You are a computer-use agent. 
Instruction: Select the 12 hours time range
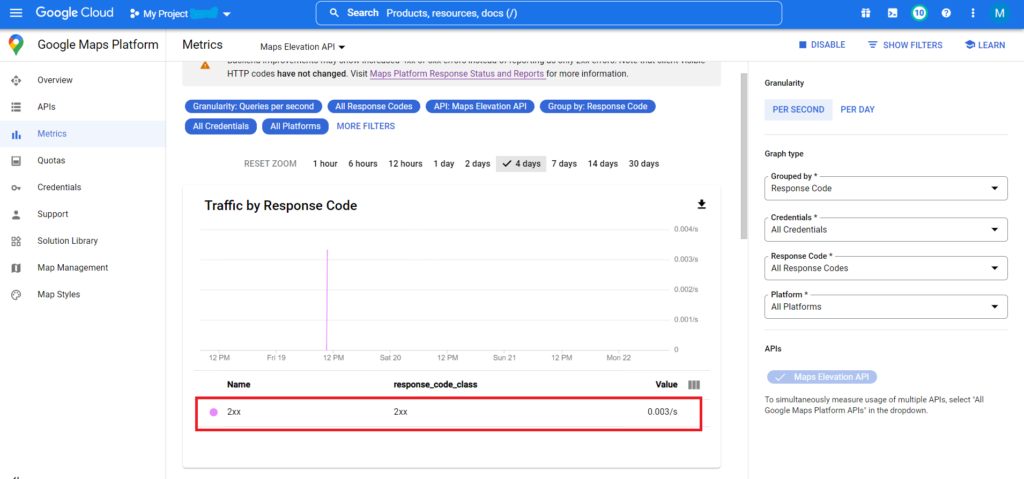point(405,164)
